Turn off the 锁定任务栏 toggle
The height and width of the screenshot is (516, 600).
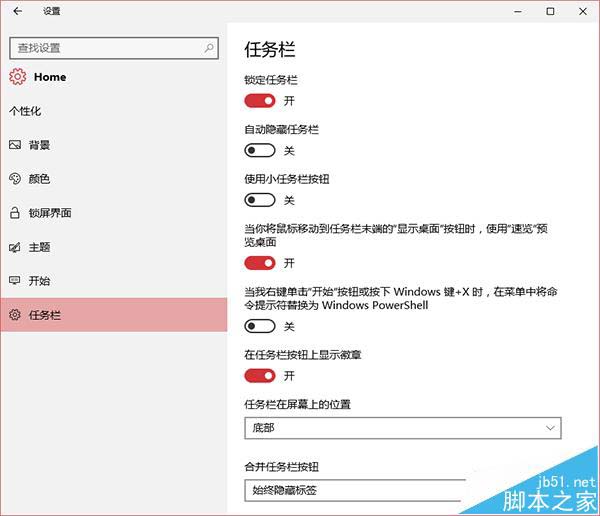tap(260, 100)
